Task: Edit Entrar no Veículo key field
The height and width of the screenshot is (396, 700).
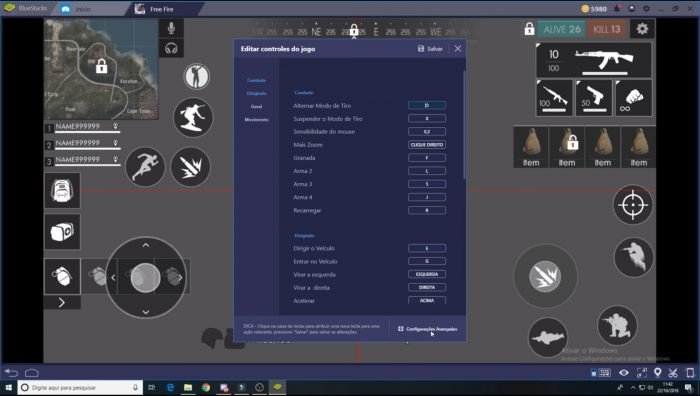Action: click(427, 261)
